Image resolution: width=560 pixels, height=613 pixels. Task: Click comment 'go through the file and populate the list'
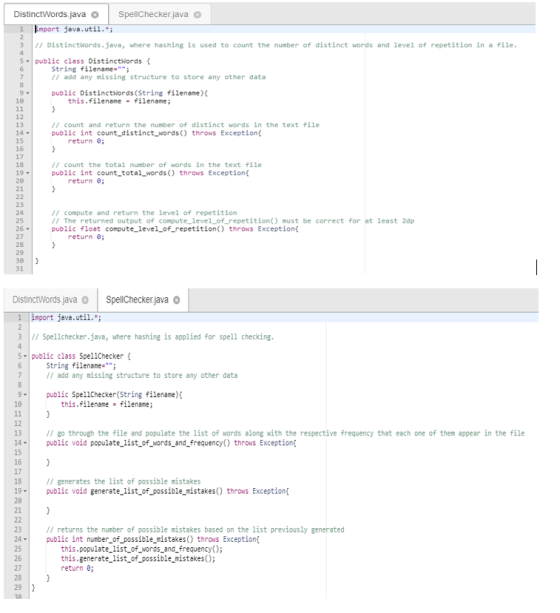coord(285,433)
